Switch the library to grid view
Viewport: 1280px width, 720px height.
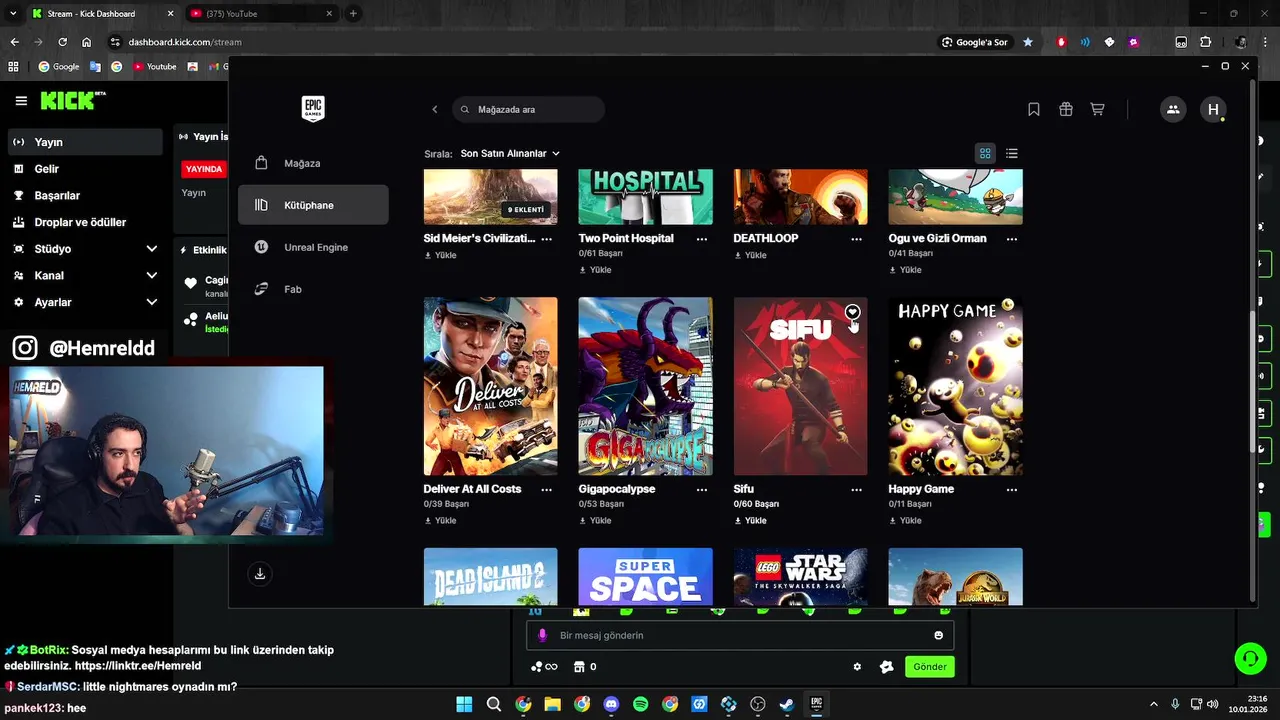pyautogui.click(x=985, y=153)
